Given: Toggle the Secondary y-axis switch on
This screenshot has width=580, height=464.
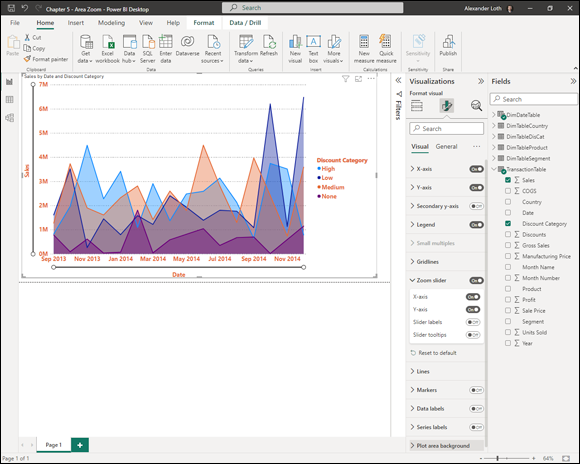Looking at the screenshot, I should pos(476,206).
